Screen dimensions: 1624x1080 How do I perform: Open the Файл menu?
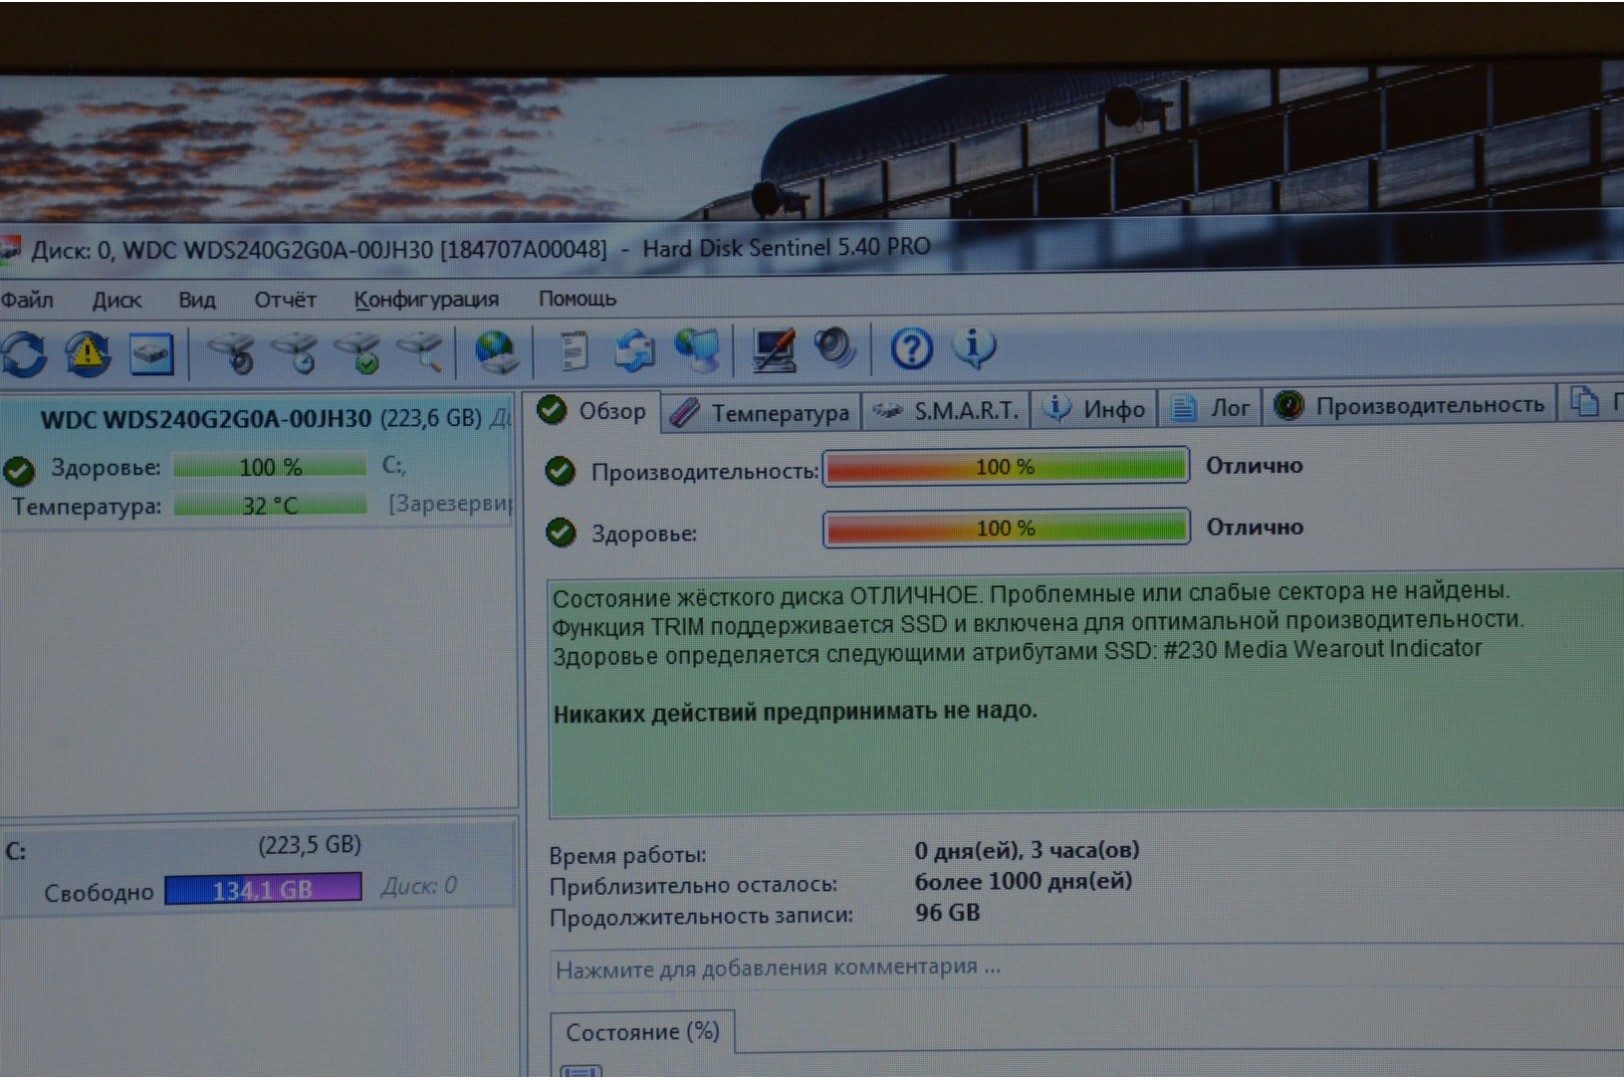[27, 300]
